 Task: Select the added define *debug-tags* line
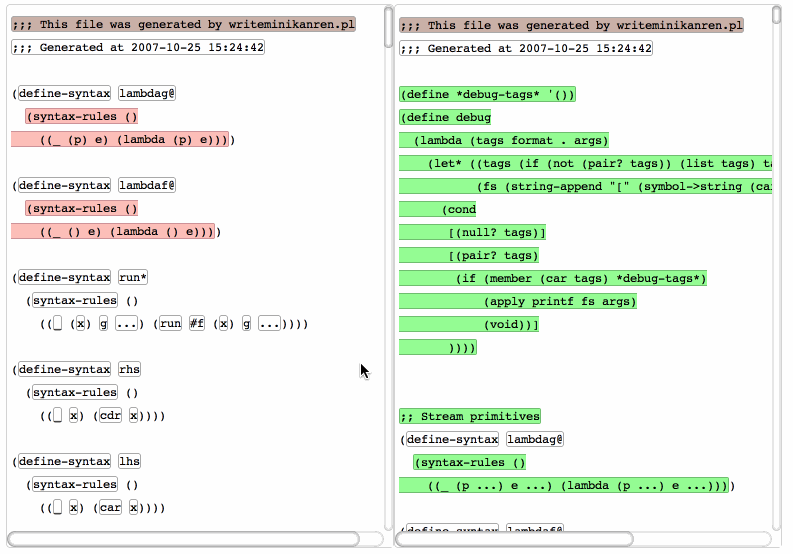pos(487,95)
